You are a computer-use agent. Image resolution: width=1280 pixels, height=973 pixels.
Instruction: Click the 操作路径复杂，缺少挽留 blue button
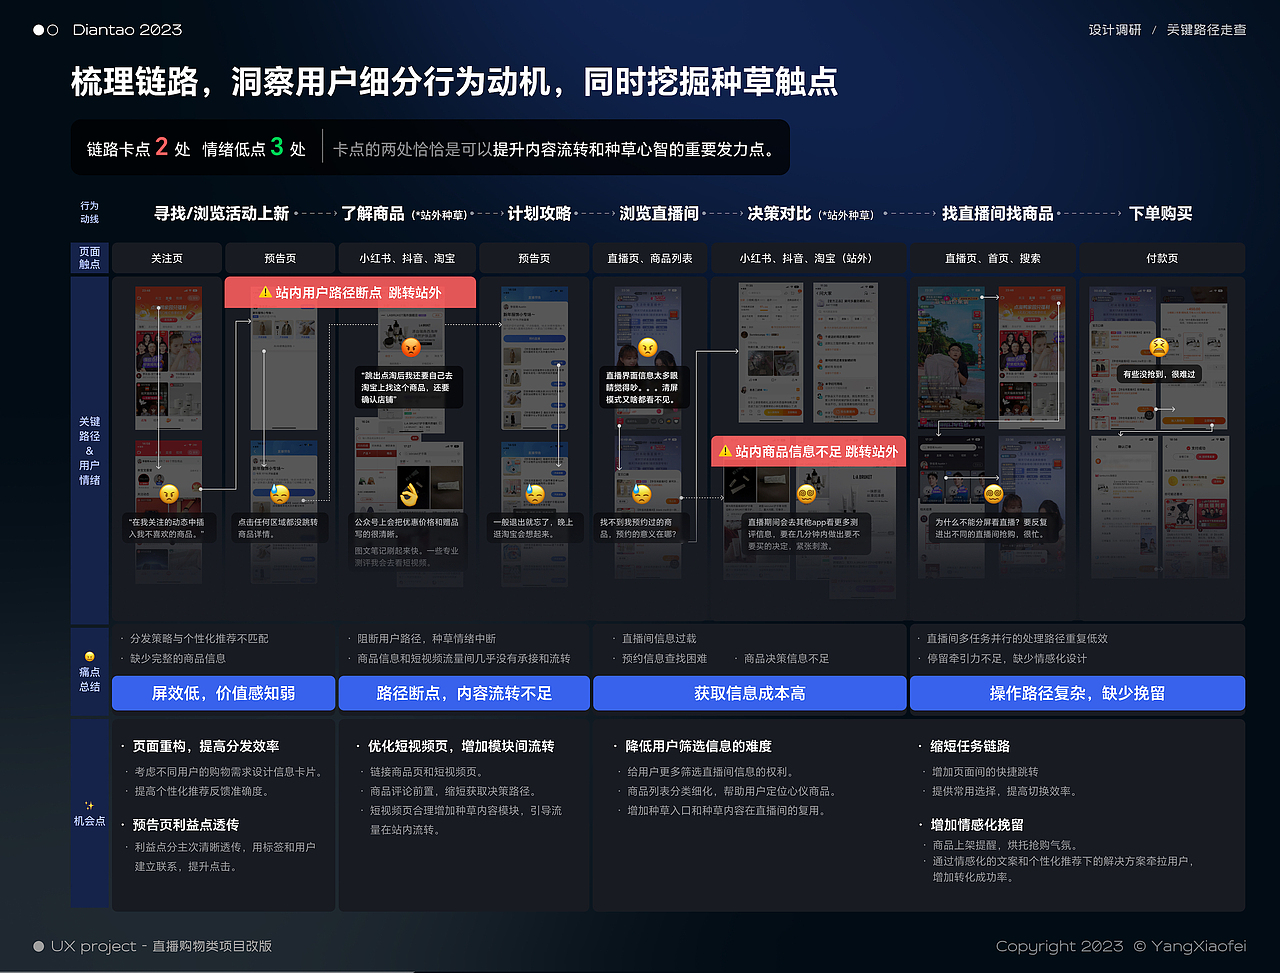1077,693
